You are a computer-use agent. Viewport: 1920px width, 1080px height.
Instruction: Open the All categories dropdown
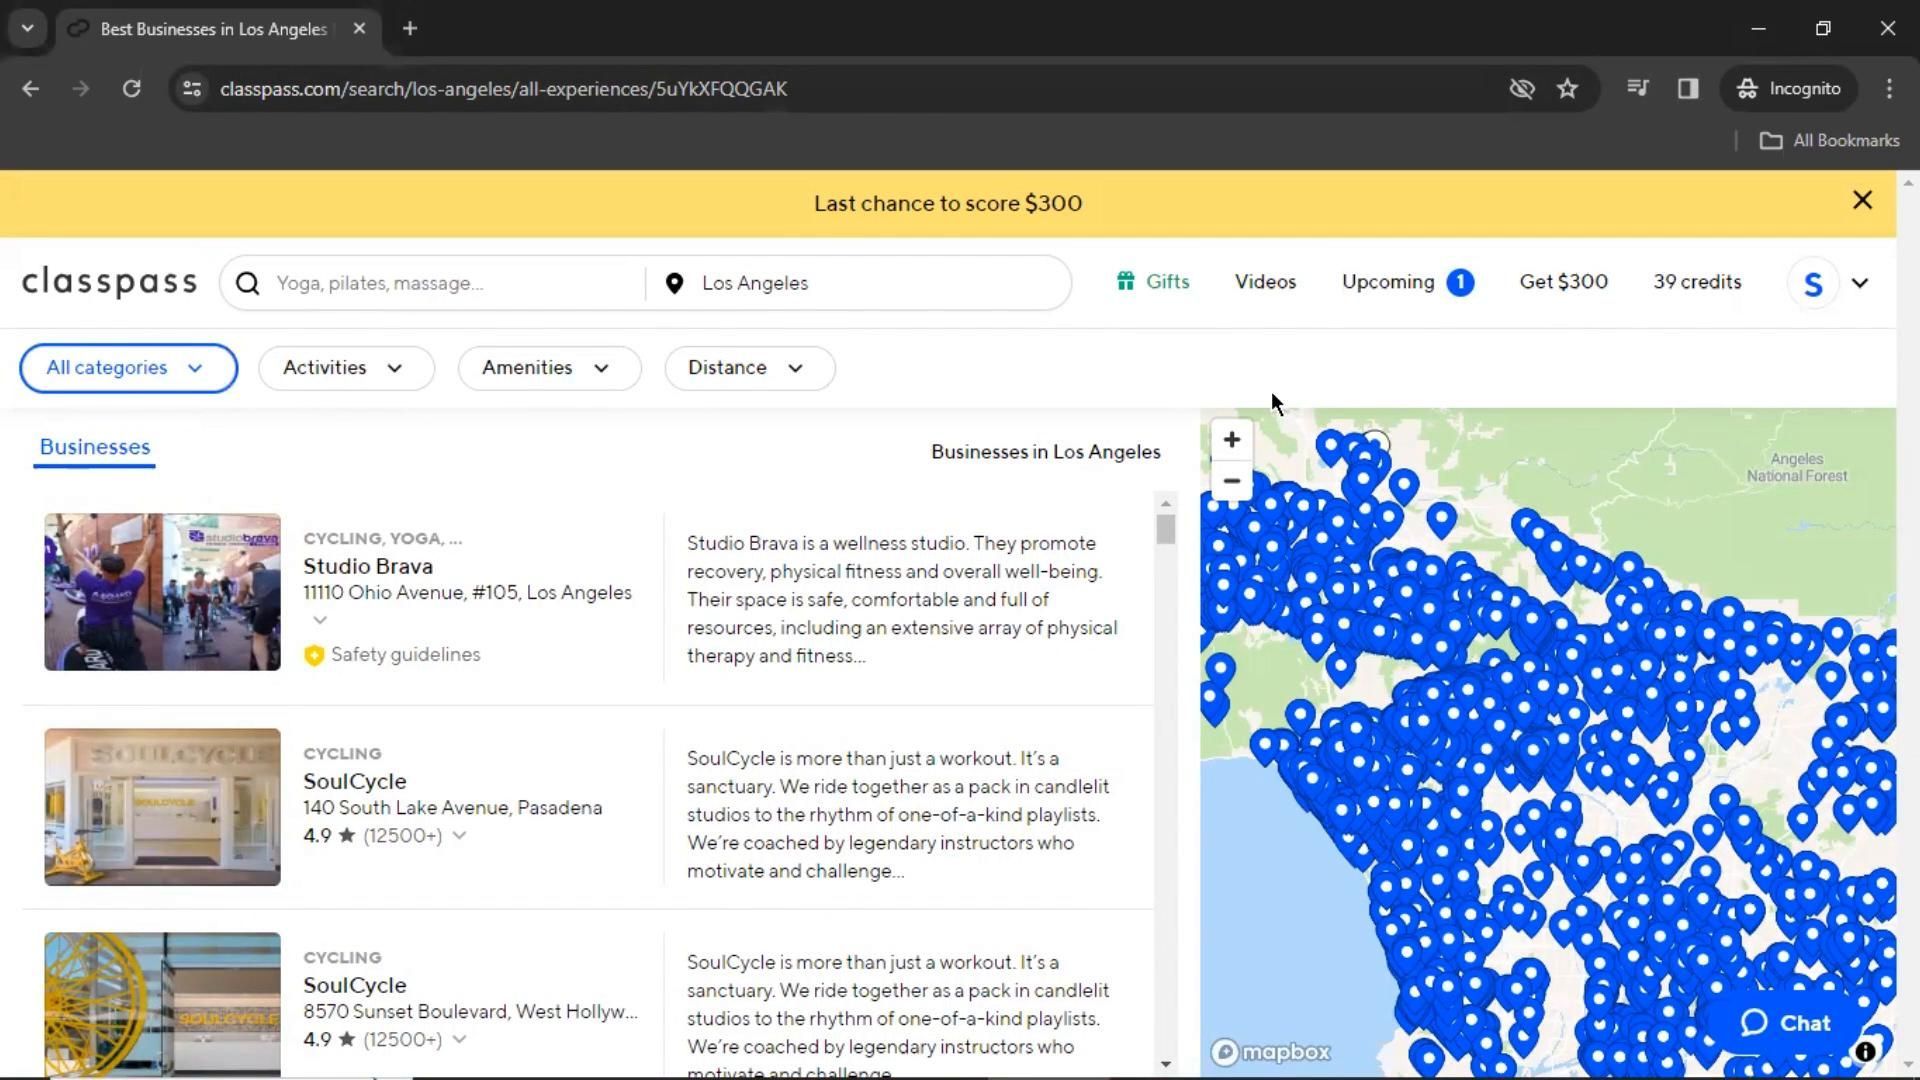tap(128, 368)
